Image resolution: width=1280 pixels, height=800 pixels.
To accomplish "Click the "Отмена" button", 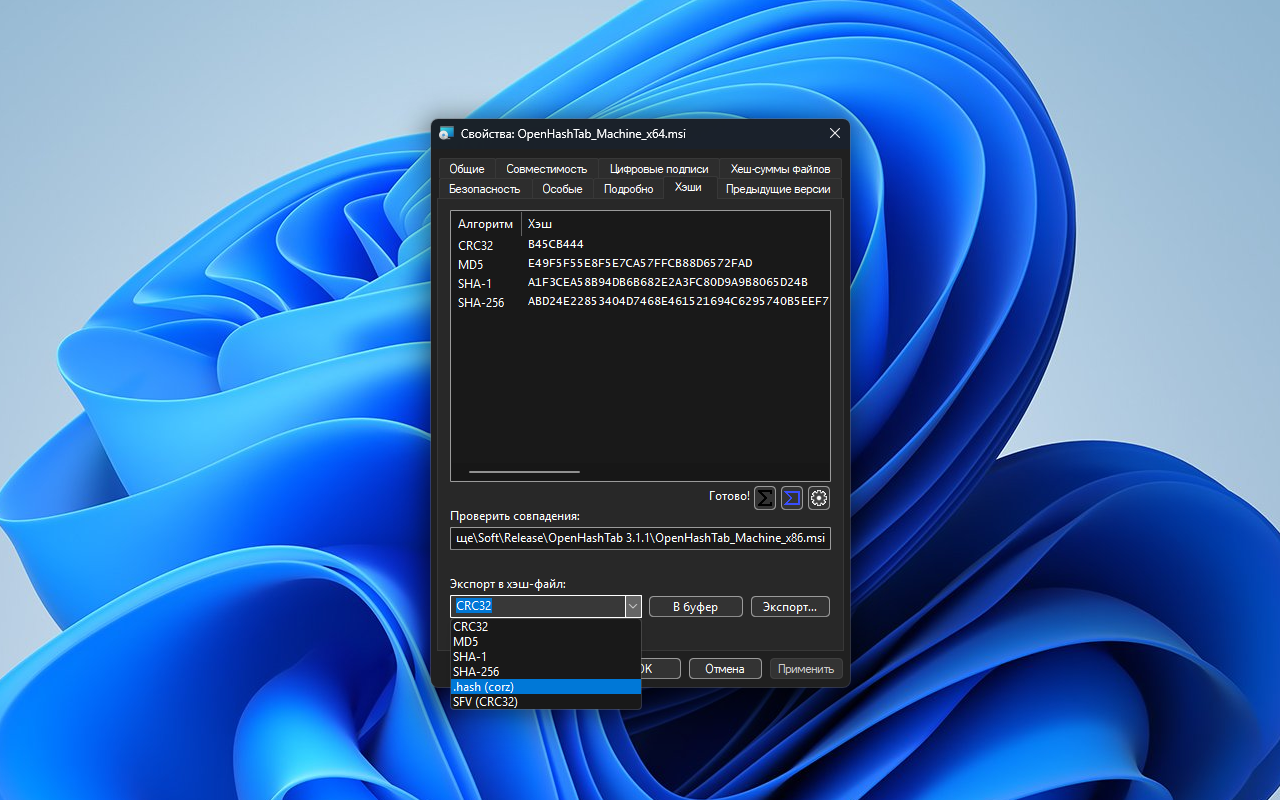I will point(724,669).
